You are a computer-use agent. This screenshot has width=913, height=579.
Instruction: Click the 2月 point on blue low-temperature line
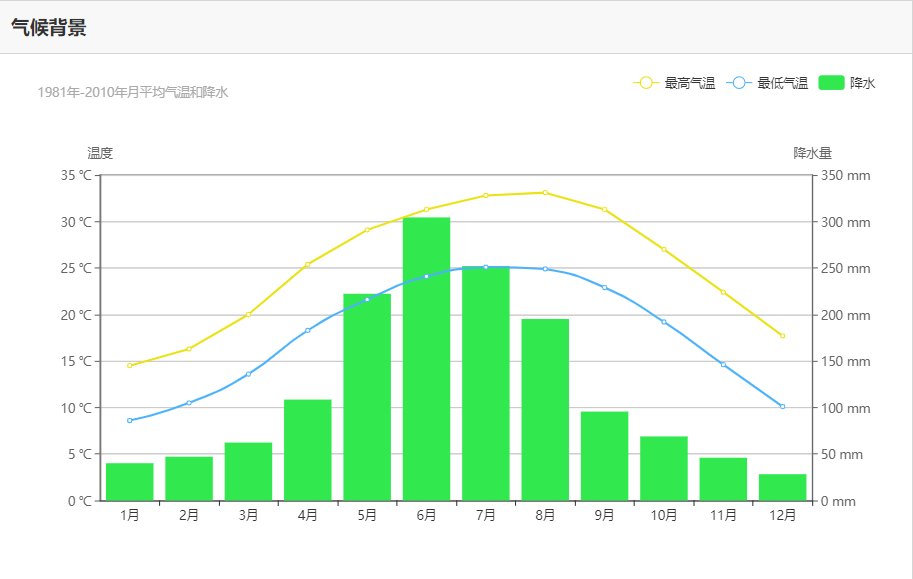189,403
